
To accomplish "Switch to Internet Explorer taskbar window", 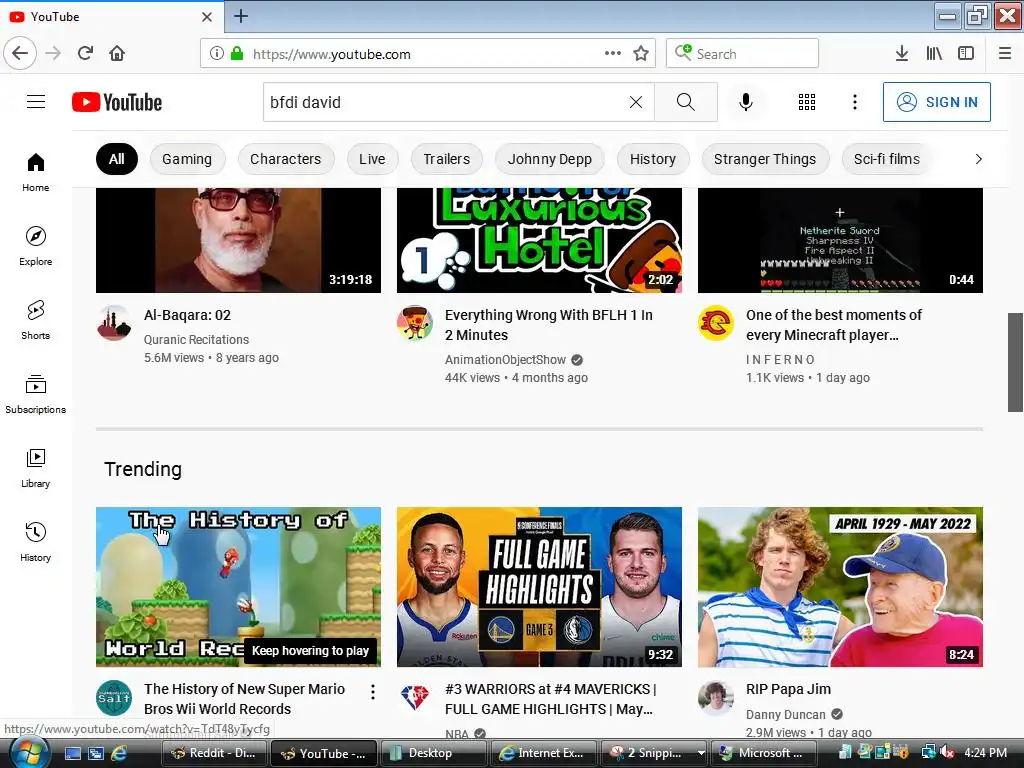I will (543, 753).
